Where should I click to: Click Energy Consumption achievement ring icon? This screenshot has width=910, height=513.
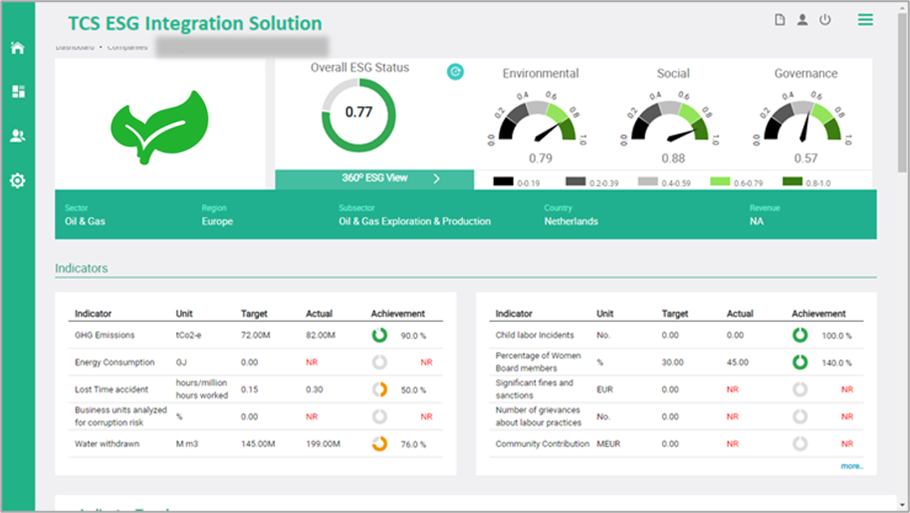380,363
